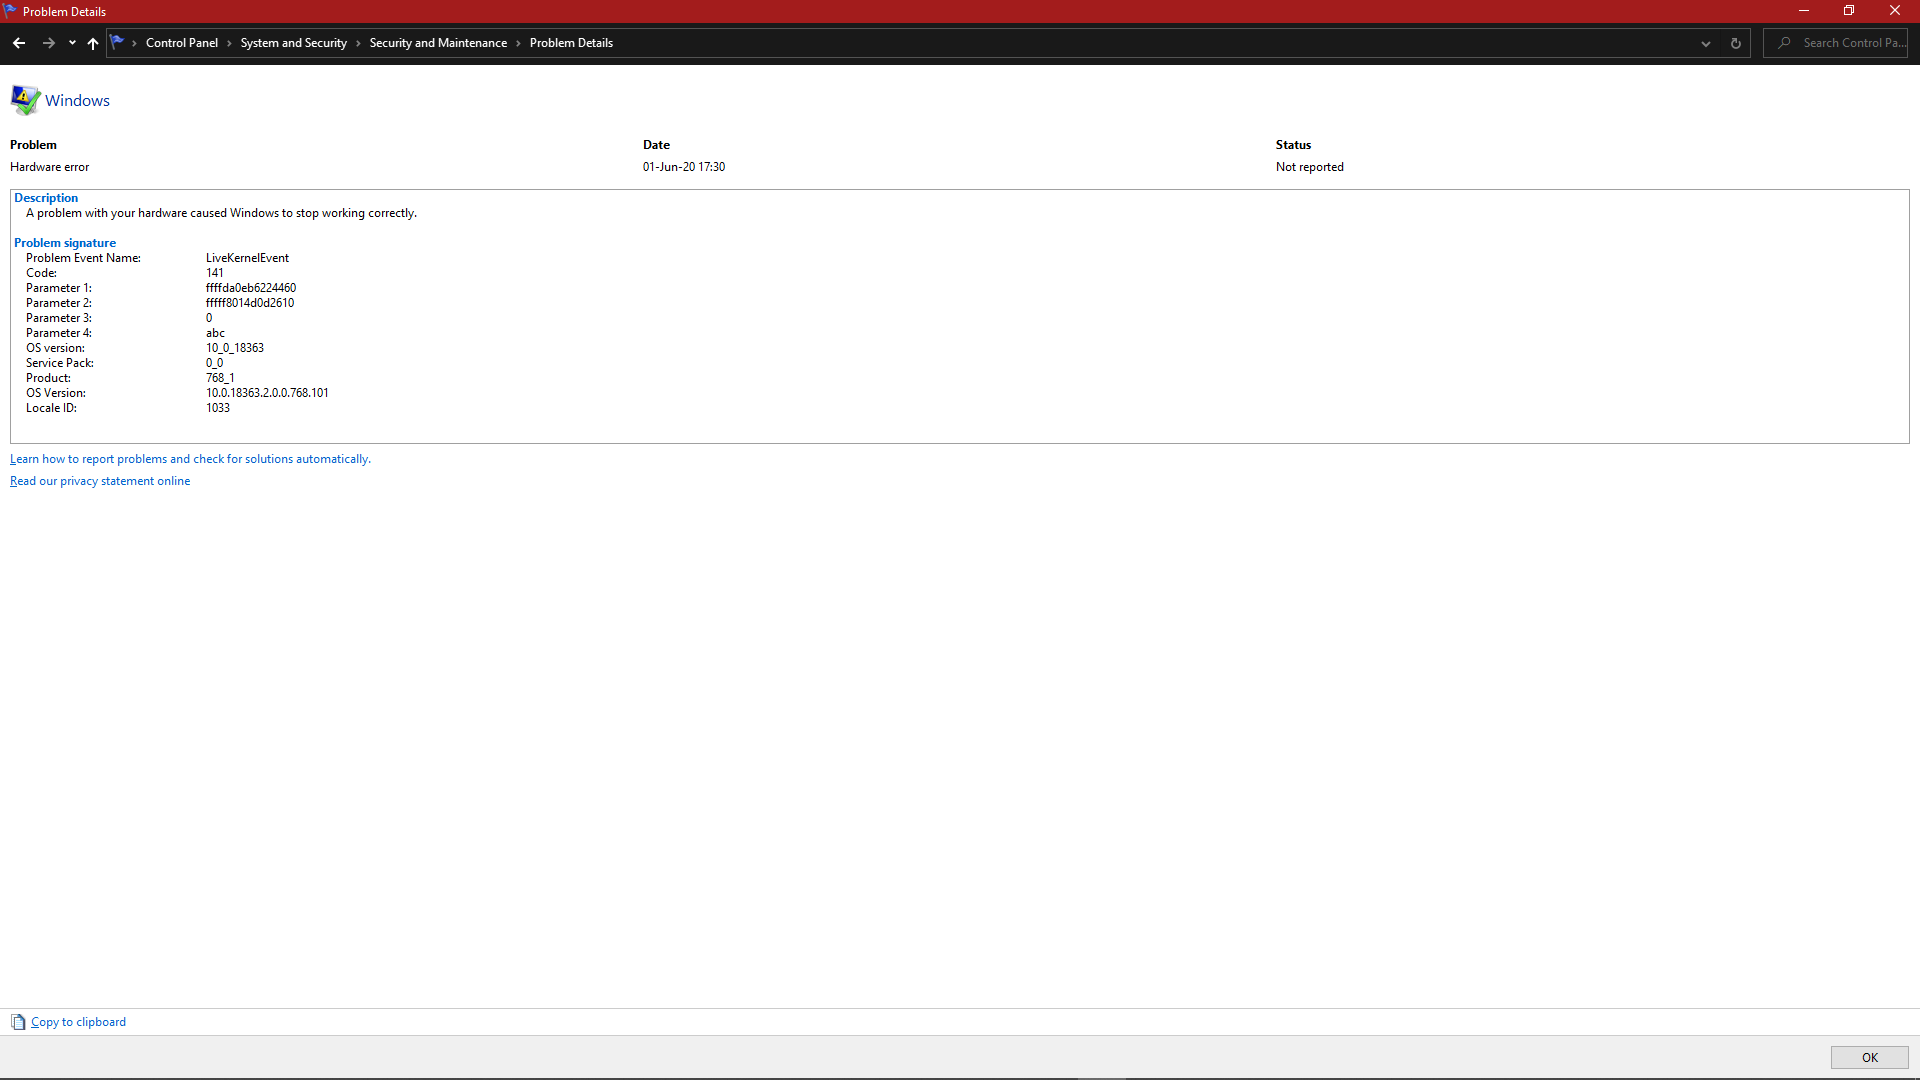Go up one level with the up arrow
This screenshot has width=1920, height=1080.
(x=93, y=43)
